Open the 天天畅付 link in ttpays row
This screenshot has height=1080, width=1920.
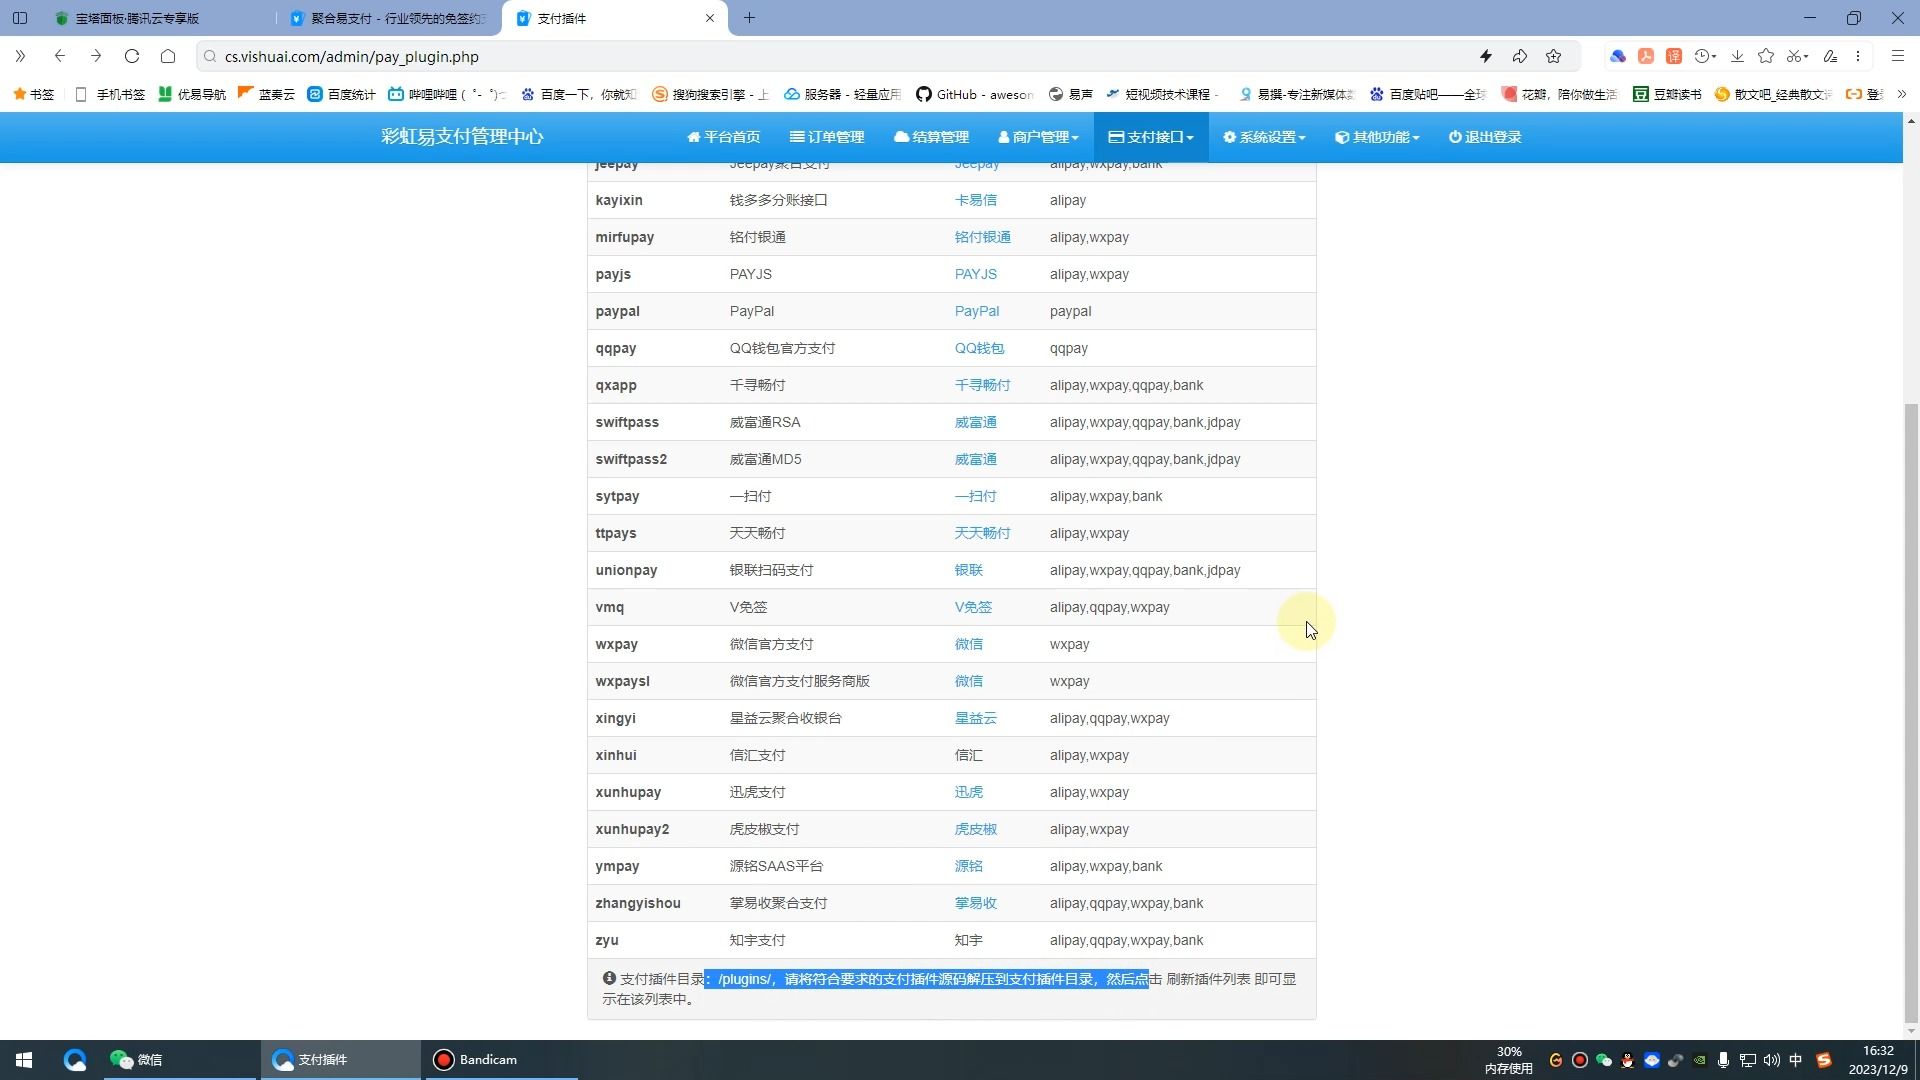click(982, 533)
